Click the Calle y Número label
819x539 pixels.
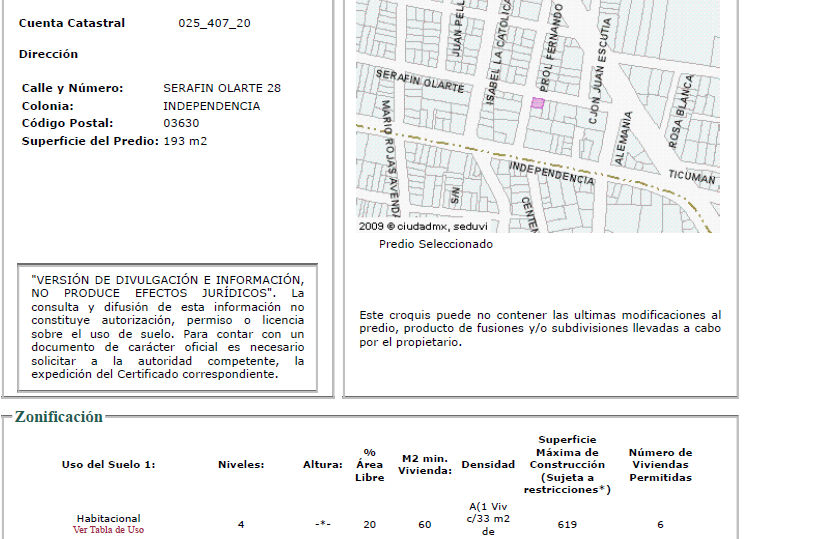coord(73,88)
